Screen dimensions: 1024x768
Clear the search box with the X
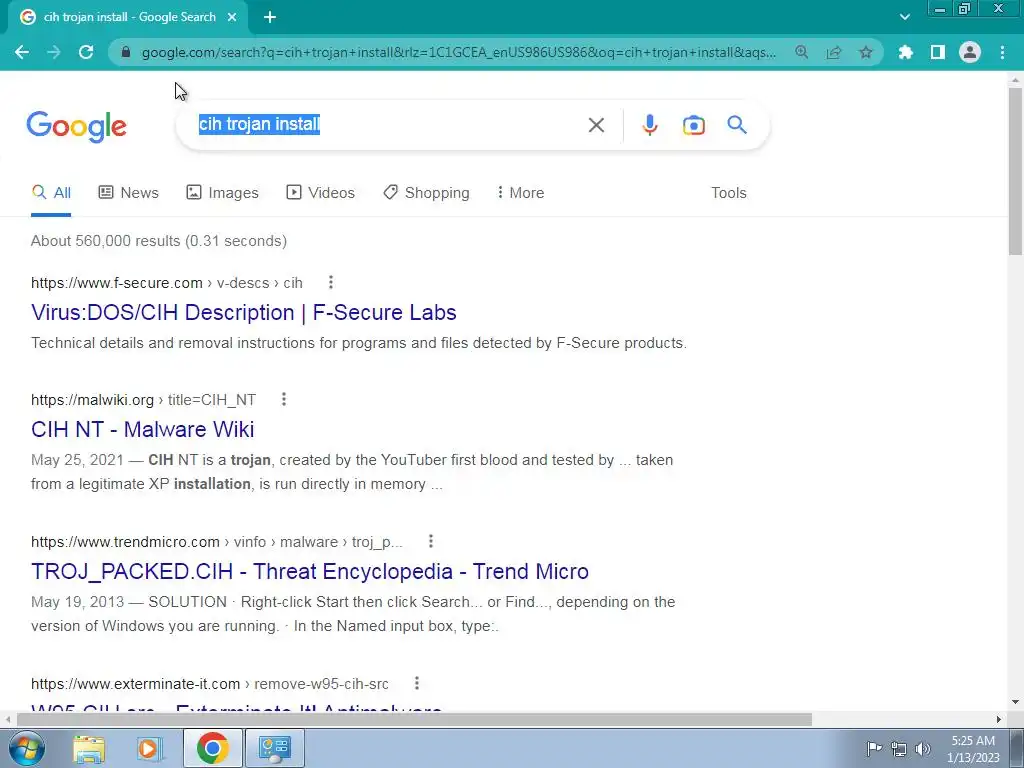tap(596, 125)
